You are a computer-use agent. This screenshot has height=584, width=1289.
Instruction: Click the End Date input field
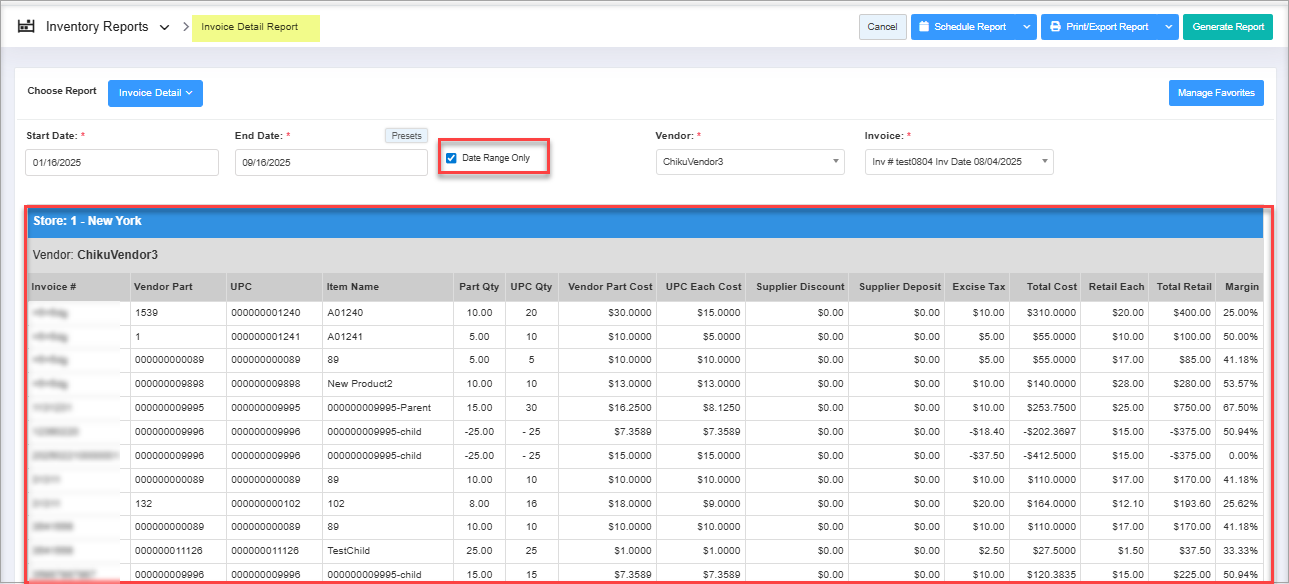(331, 162)
